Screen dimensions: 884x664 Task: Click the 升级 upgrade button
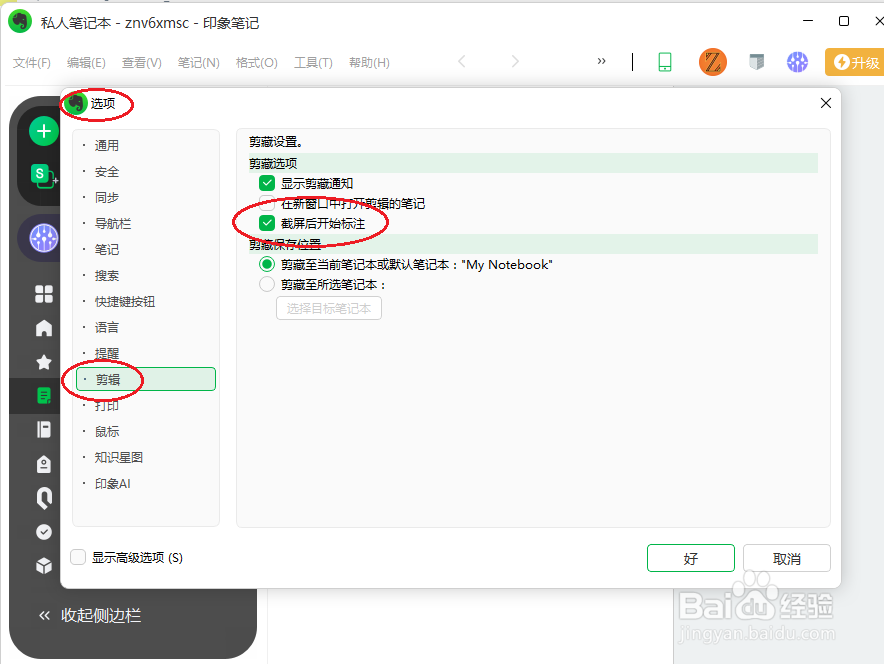pyautogui.click(x=856, y=61)
